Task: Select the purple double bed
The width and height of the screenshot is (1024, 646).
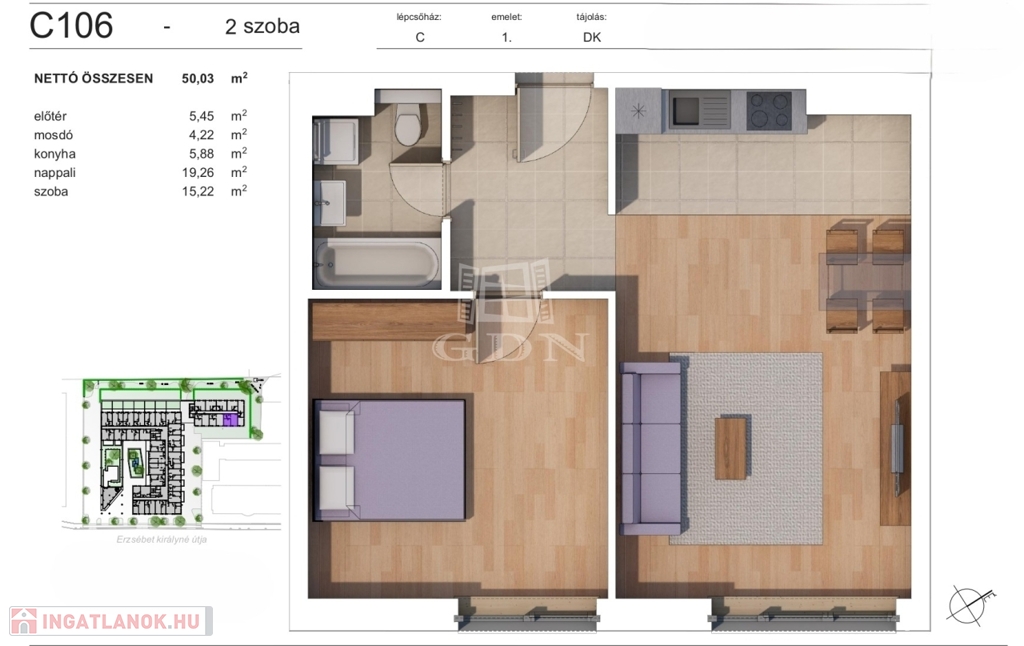Action: pos(392,460)
